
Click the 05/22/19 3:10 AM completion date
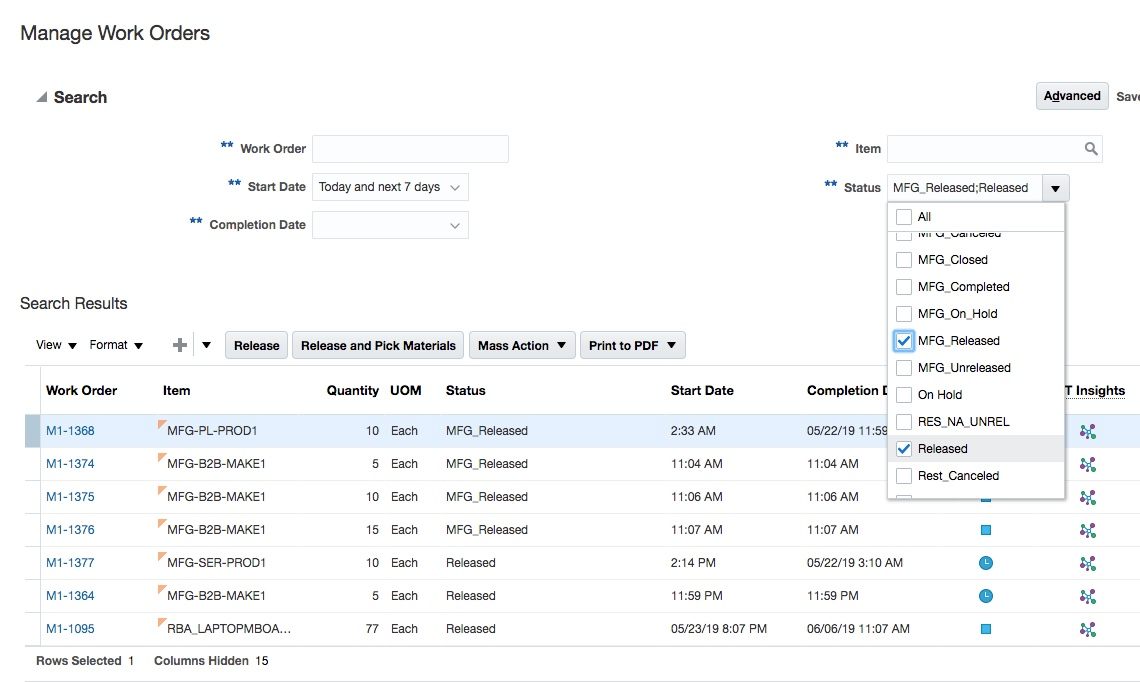(x=855, y=563)
